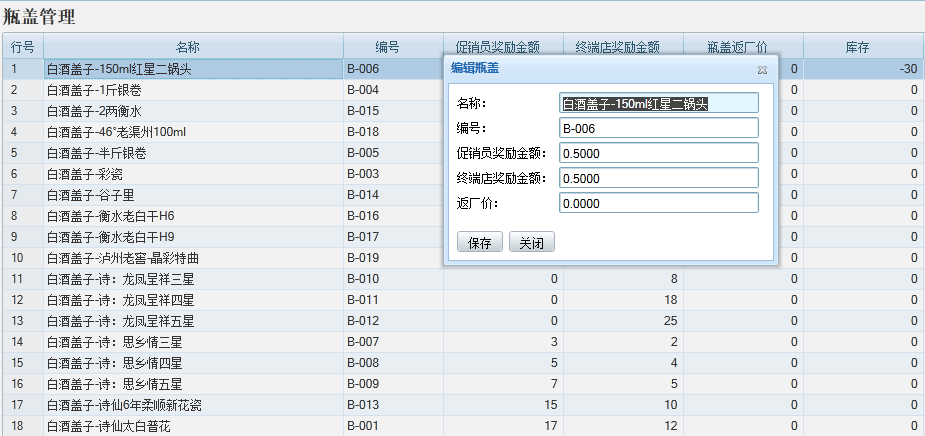
Task: Click the 编辑瓶盖 dialog title bar
Action: 611,68
